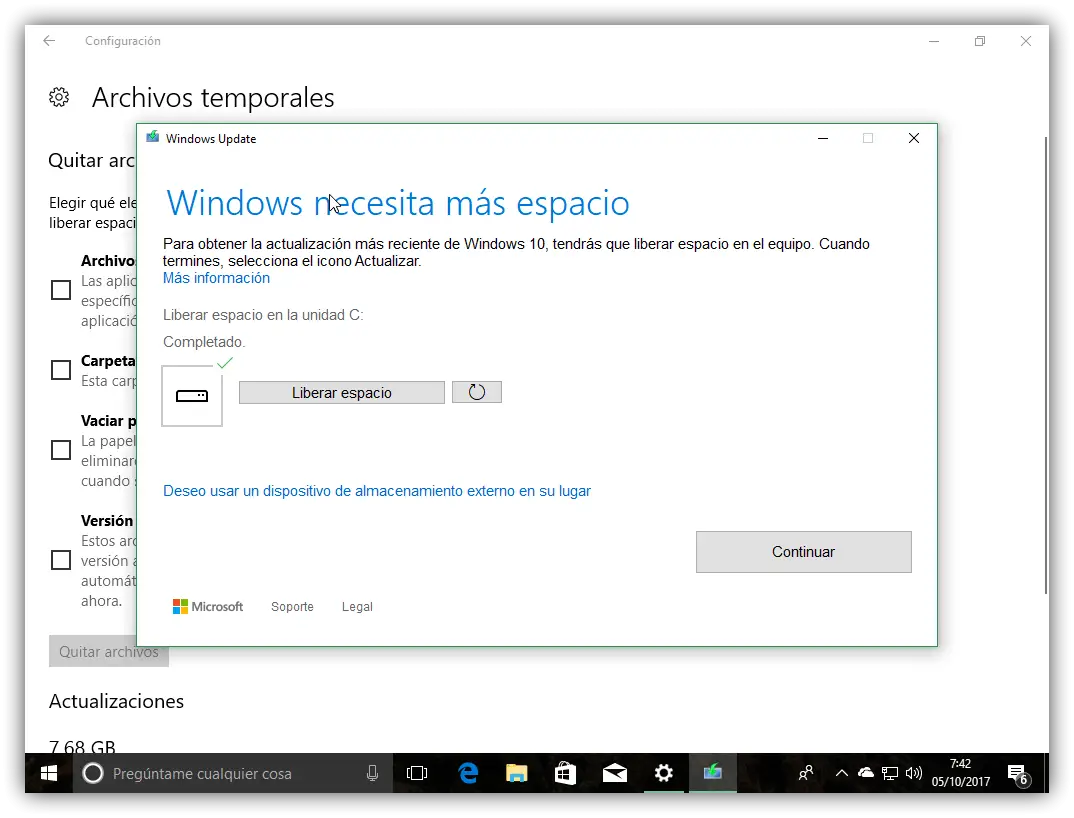Minimize the Windows Update dialog

[x=823, y=138]
